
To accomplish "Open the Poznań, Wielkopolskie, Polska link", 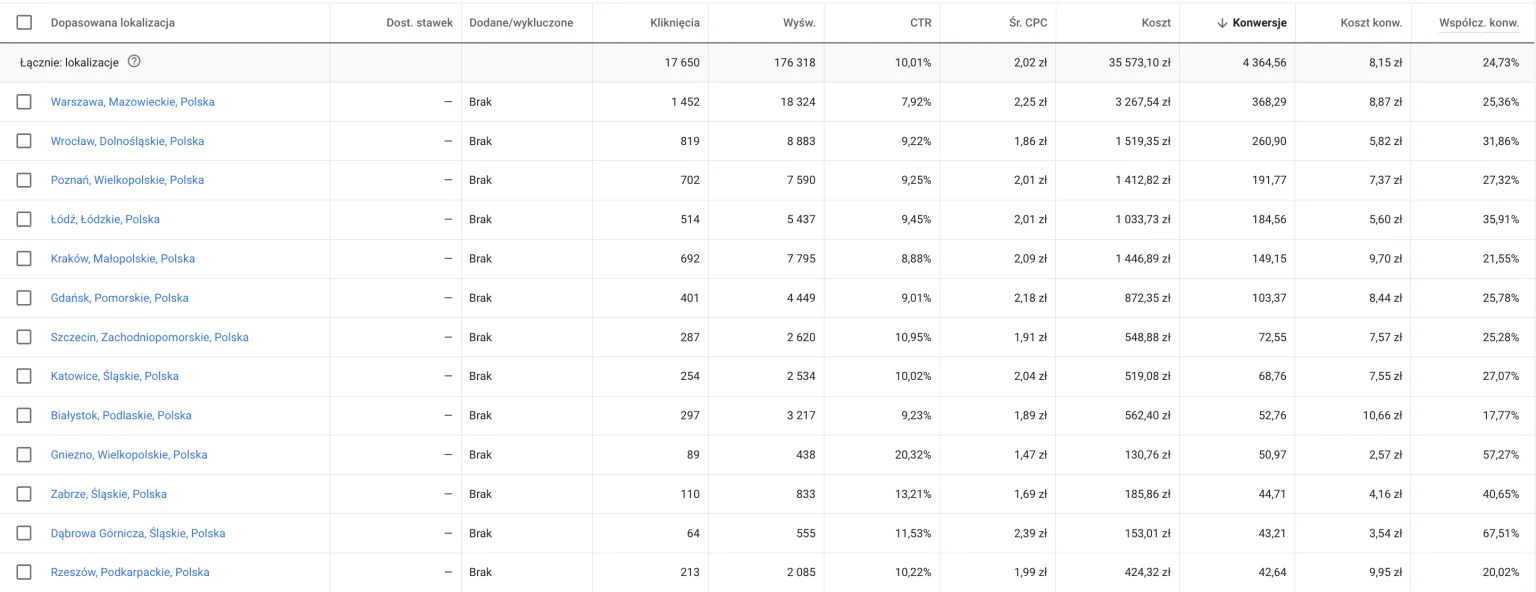I will pos(127,180).
